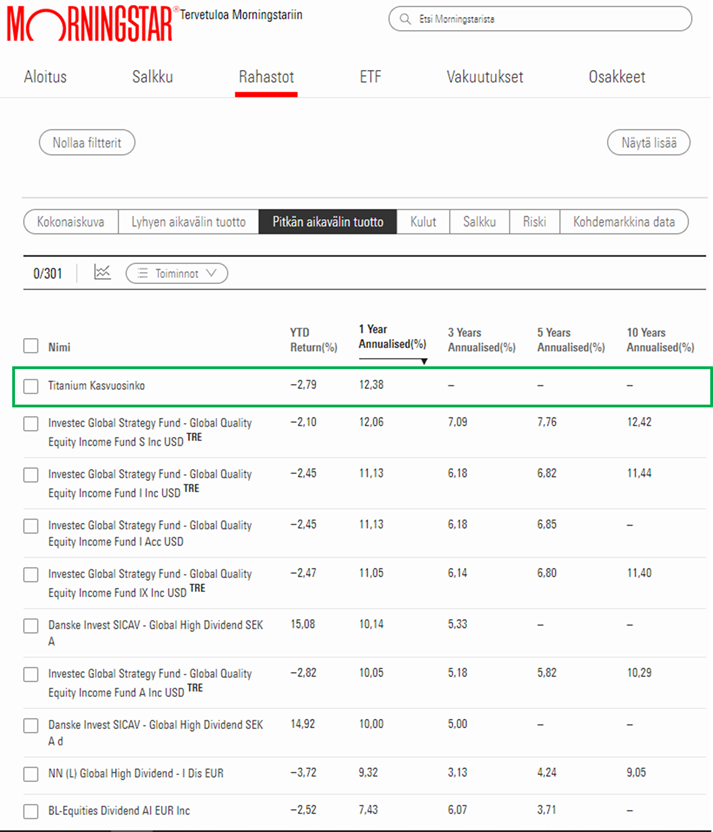Click the Näytä lisää button

pos(649,142)
